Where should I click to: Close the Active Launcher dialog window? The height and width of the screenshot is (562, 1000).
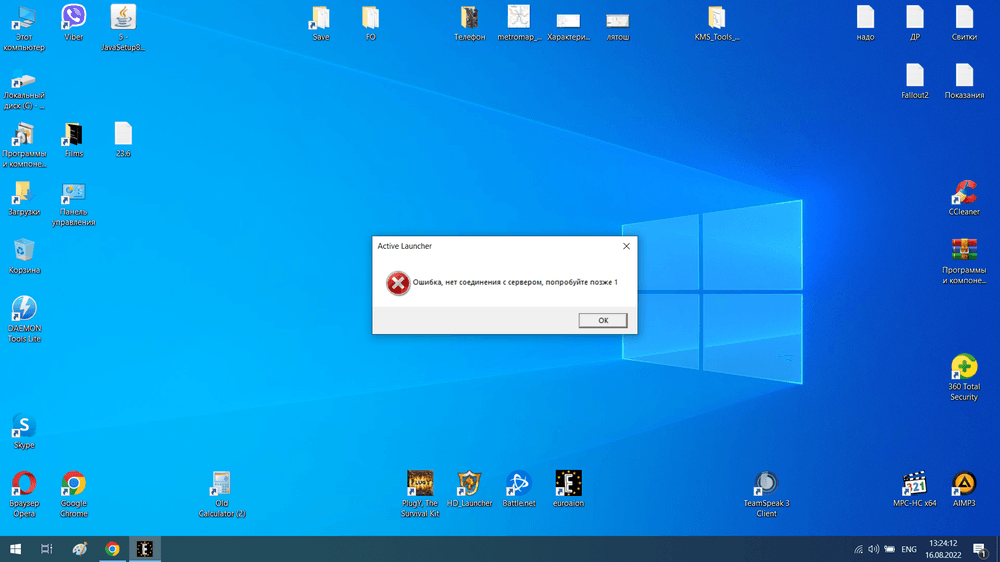[626, 246]
